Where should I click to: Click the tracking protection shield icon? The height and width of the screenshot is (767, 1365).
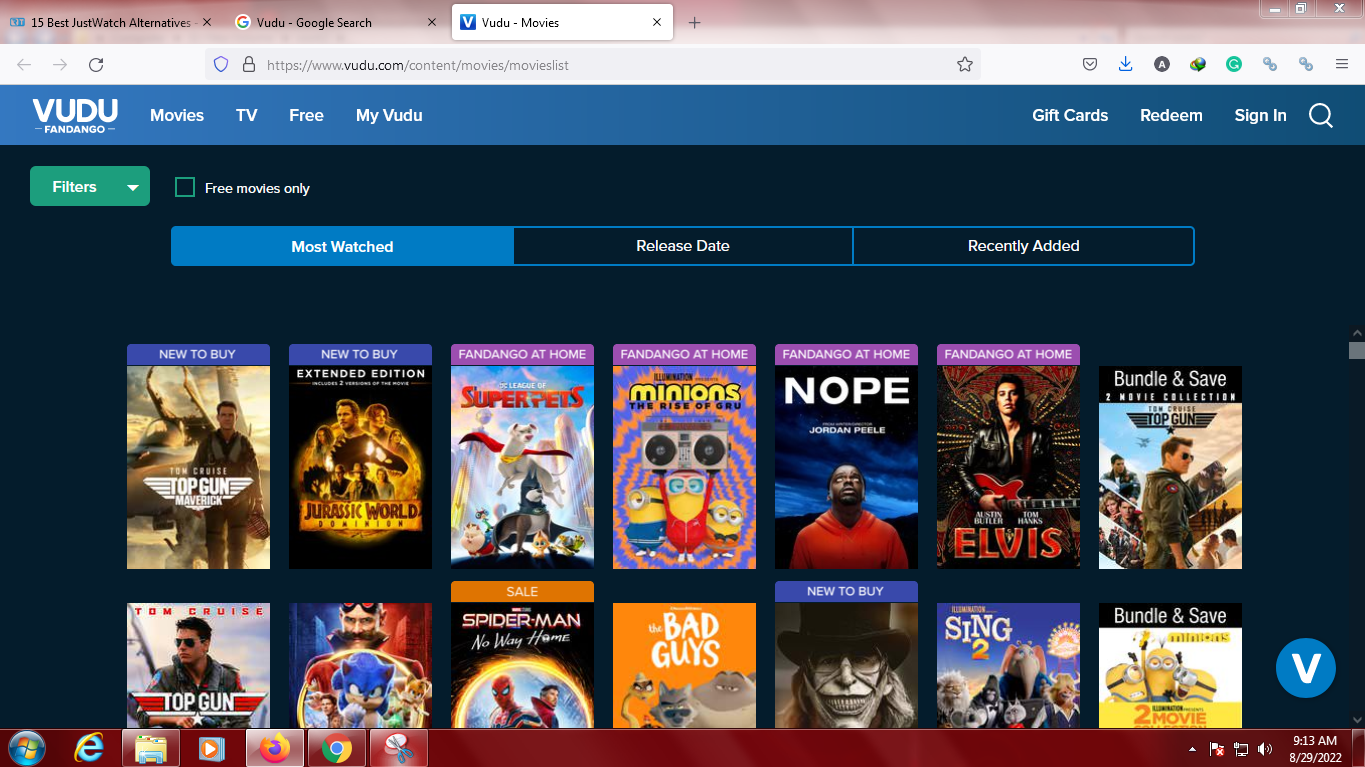(221, 64)
